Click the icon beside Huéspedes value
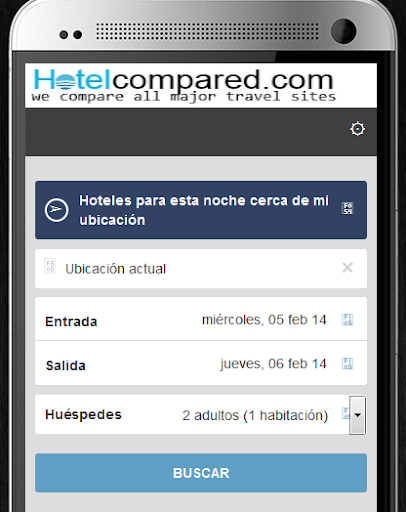This screenshot has height=512, width=406. point(346,413)
